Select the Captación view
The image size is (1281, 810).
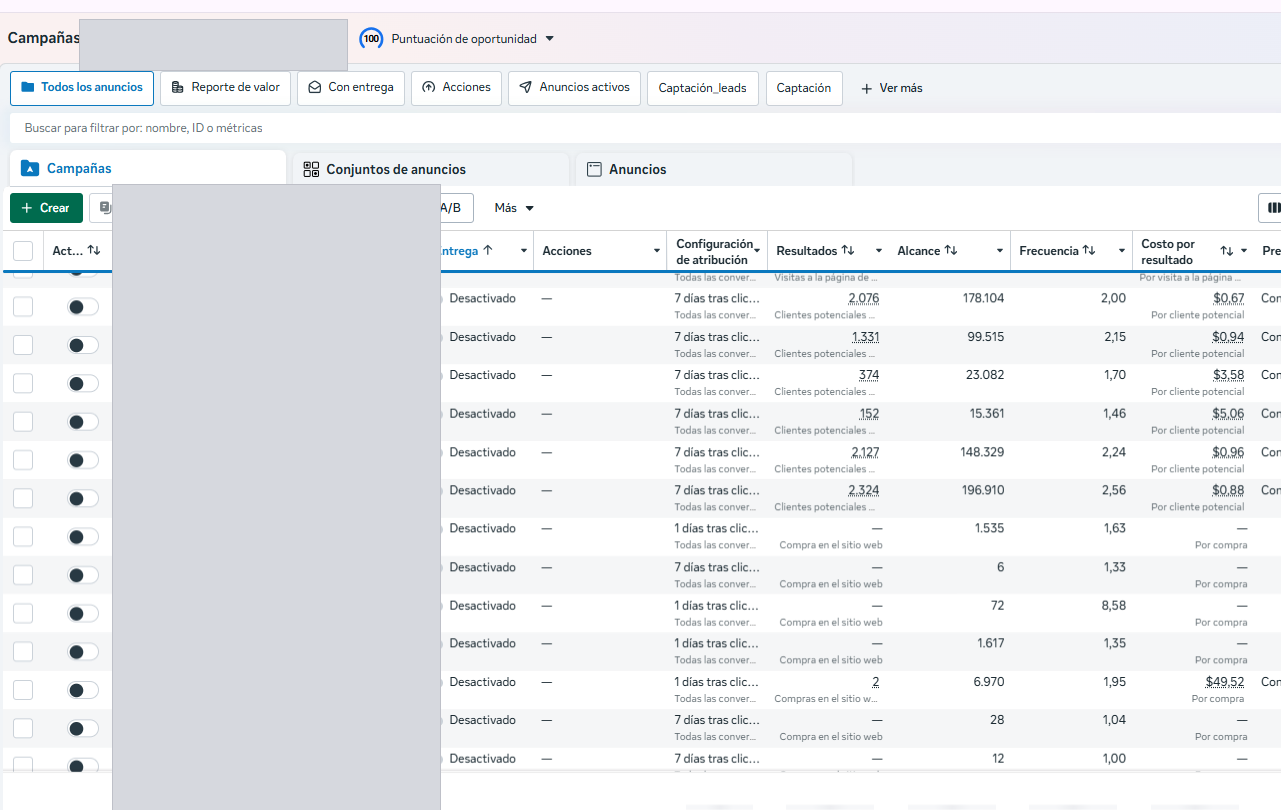pyautogui.click(x=804, y=88)
